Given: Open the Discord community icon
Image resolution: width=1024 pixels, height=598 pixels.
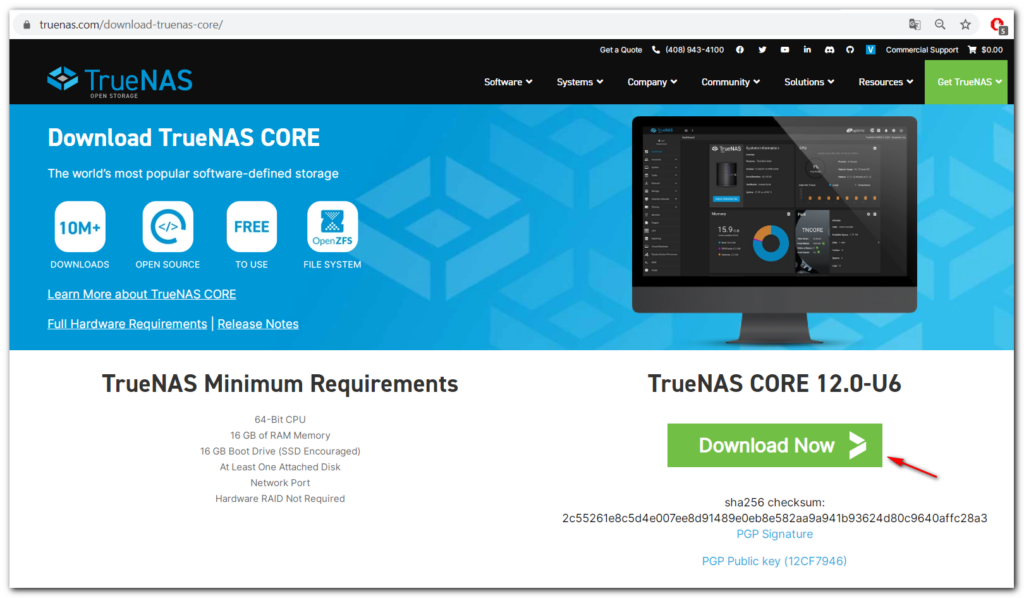Looking at the screenshot, I should [x=829, y=50].
